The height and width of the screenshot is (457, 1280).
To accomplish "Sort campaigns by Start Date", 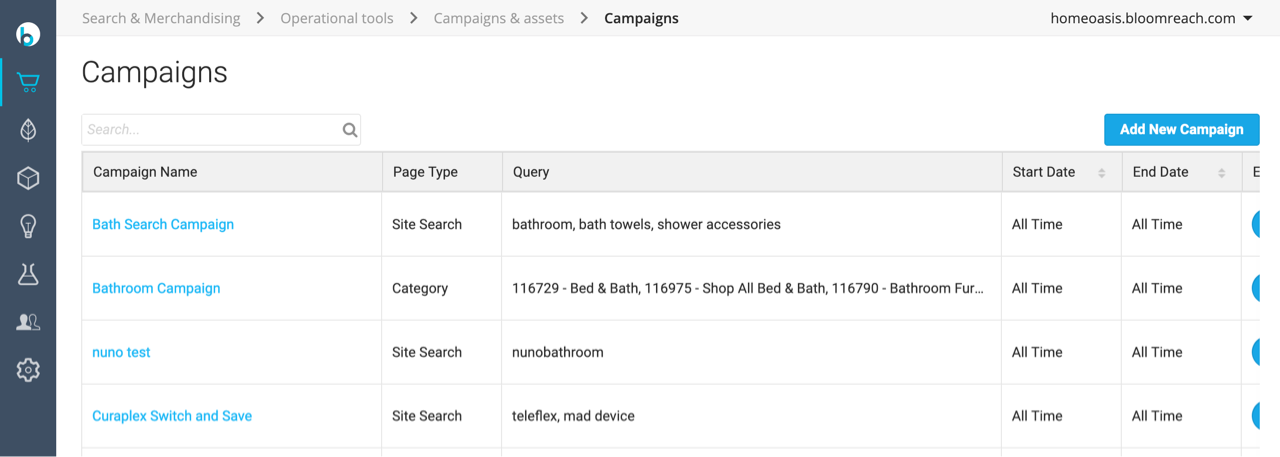I will tap(1101, 173).
